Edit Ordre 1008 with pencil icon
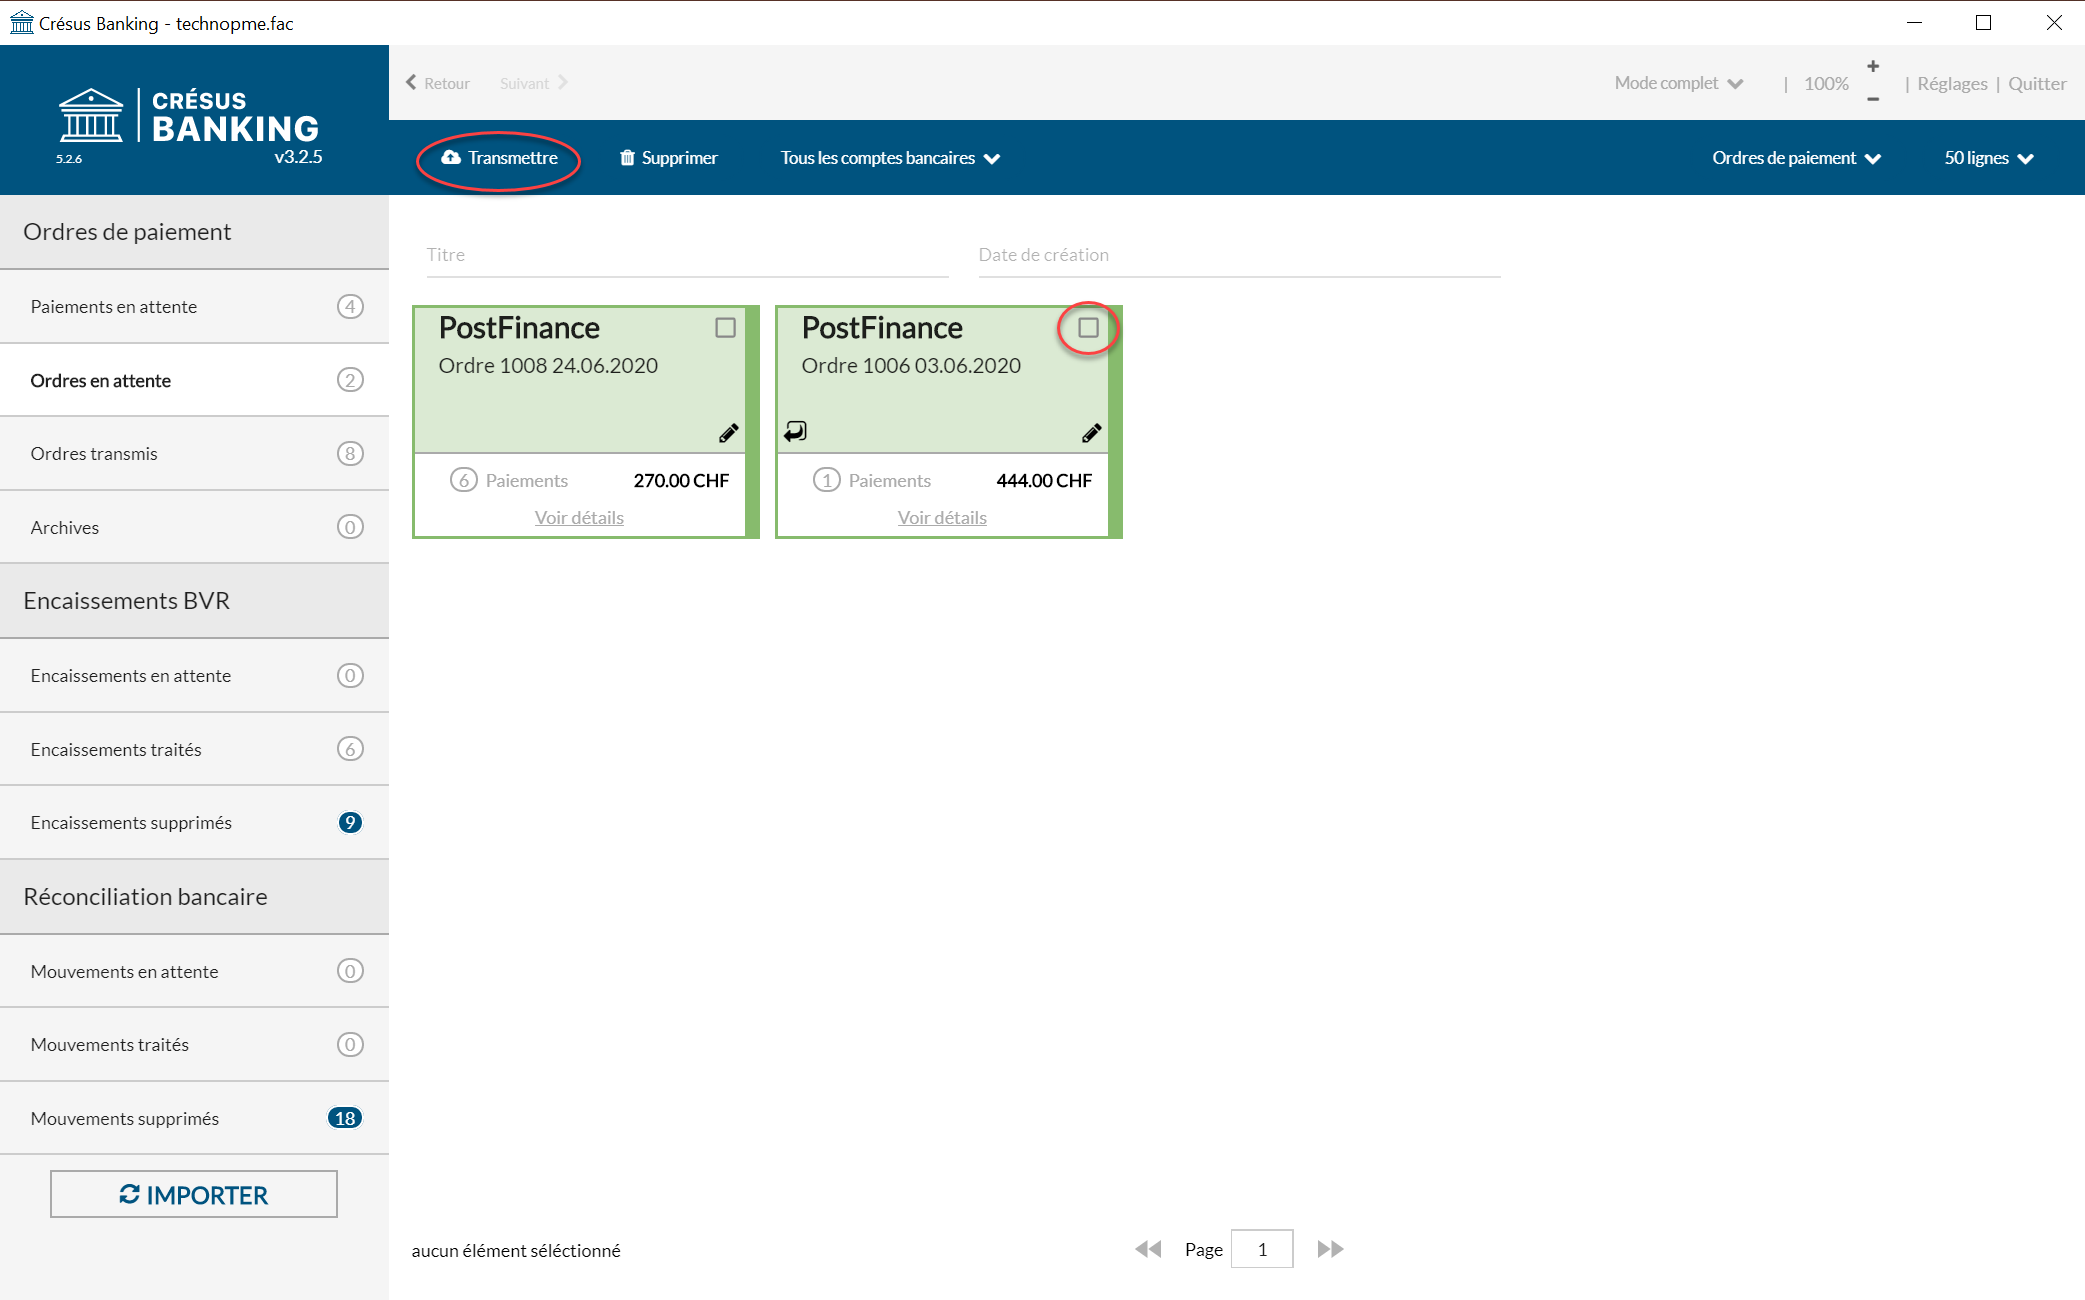 click(x=728, y=433)
